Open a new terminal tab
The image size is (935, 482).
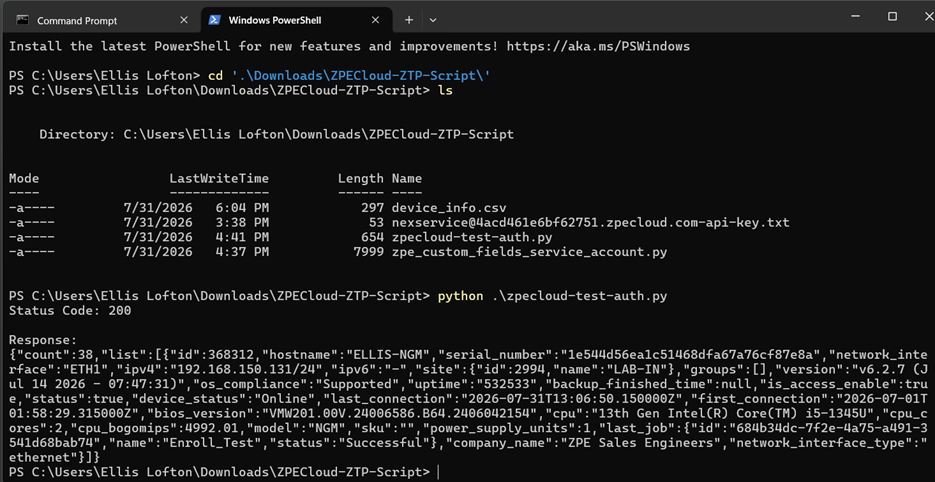tap(408, 20)
